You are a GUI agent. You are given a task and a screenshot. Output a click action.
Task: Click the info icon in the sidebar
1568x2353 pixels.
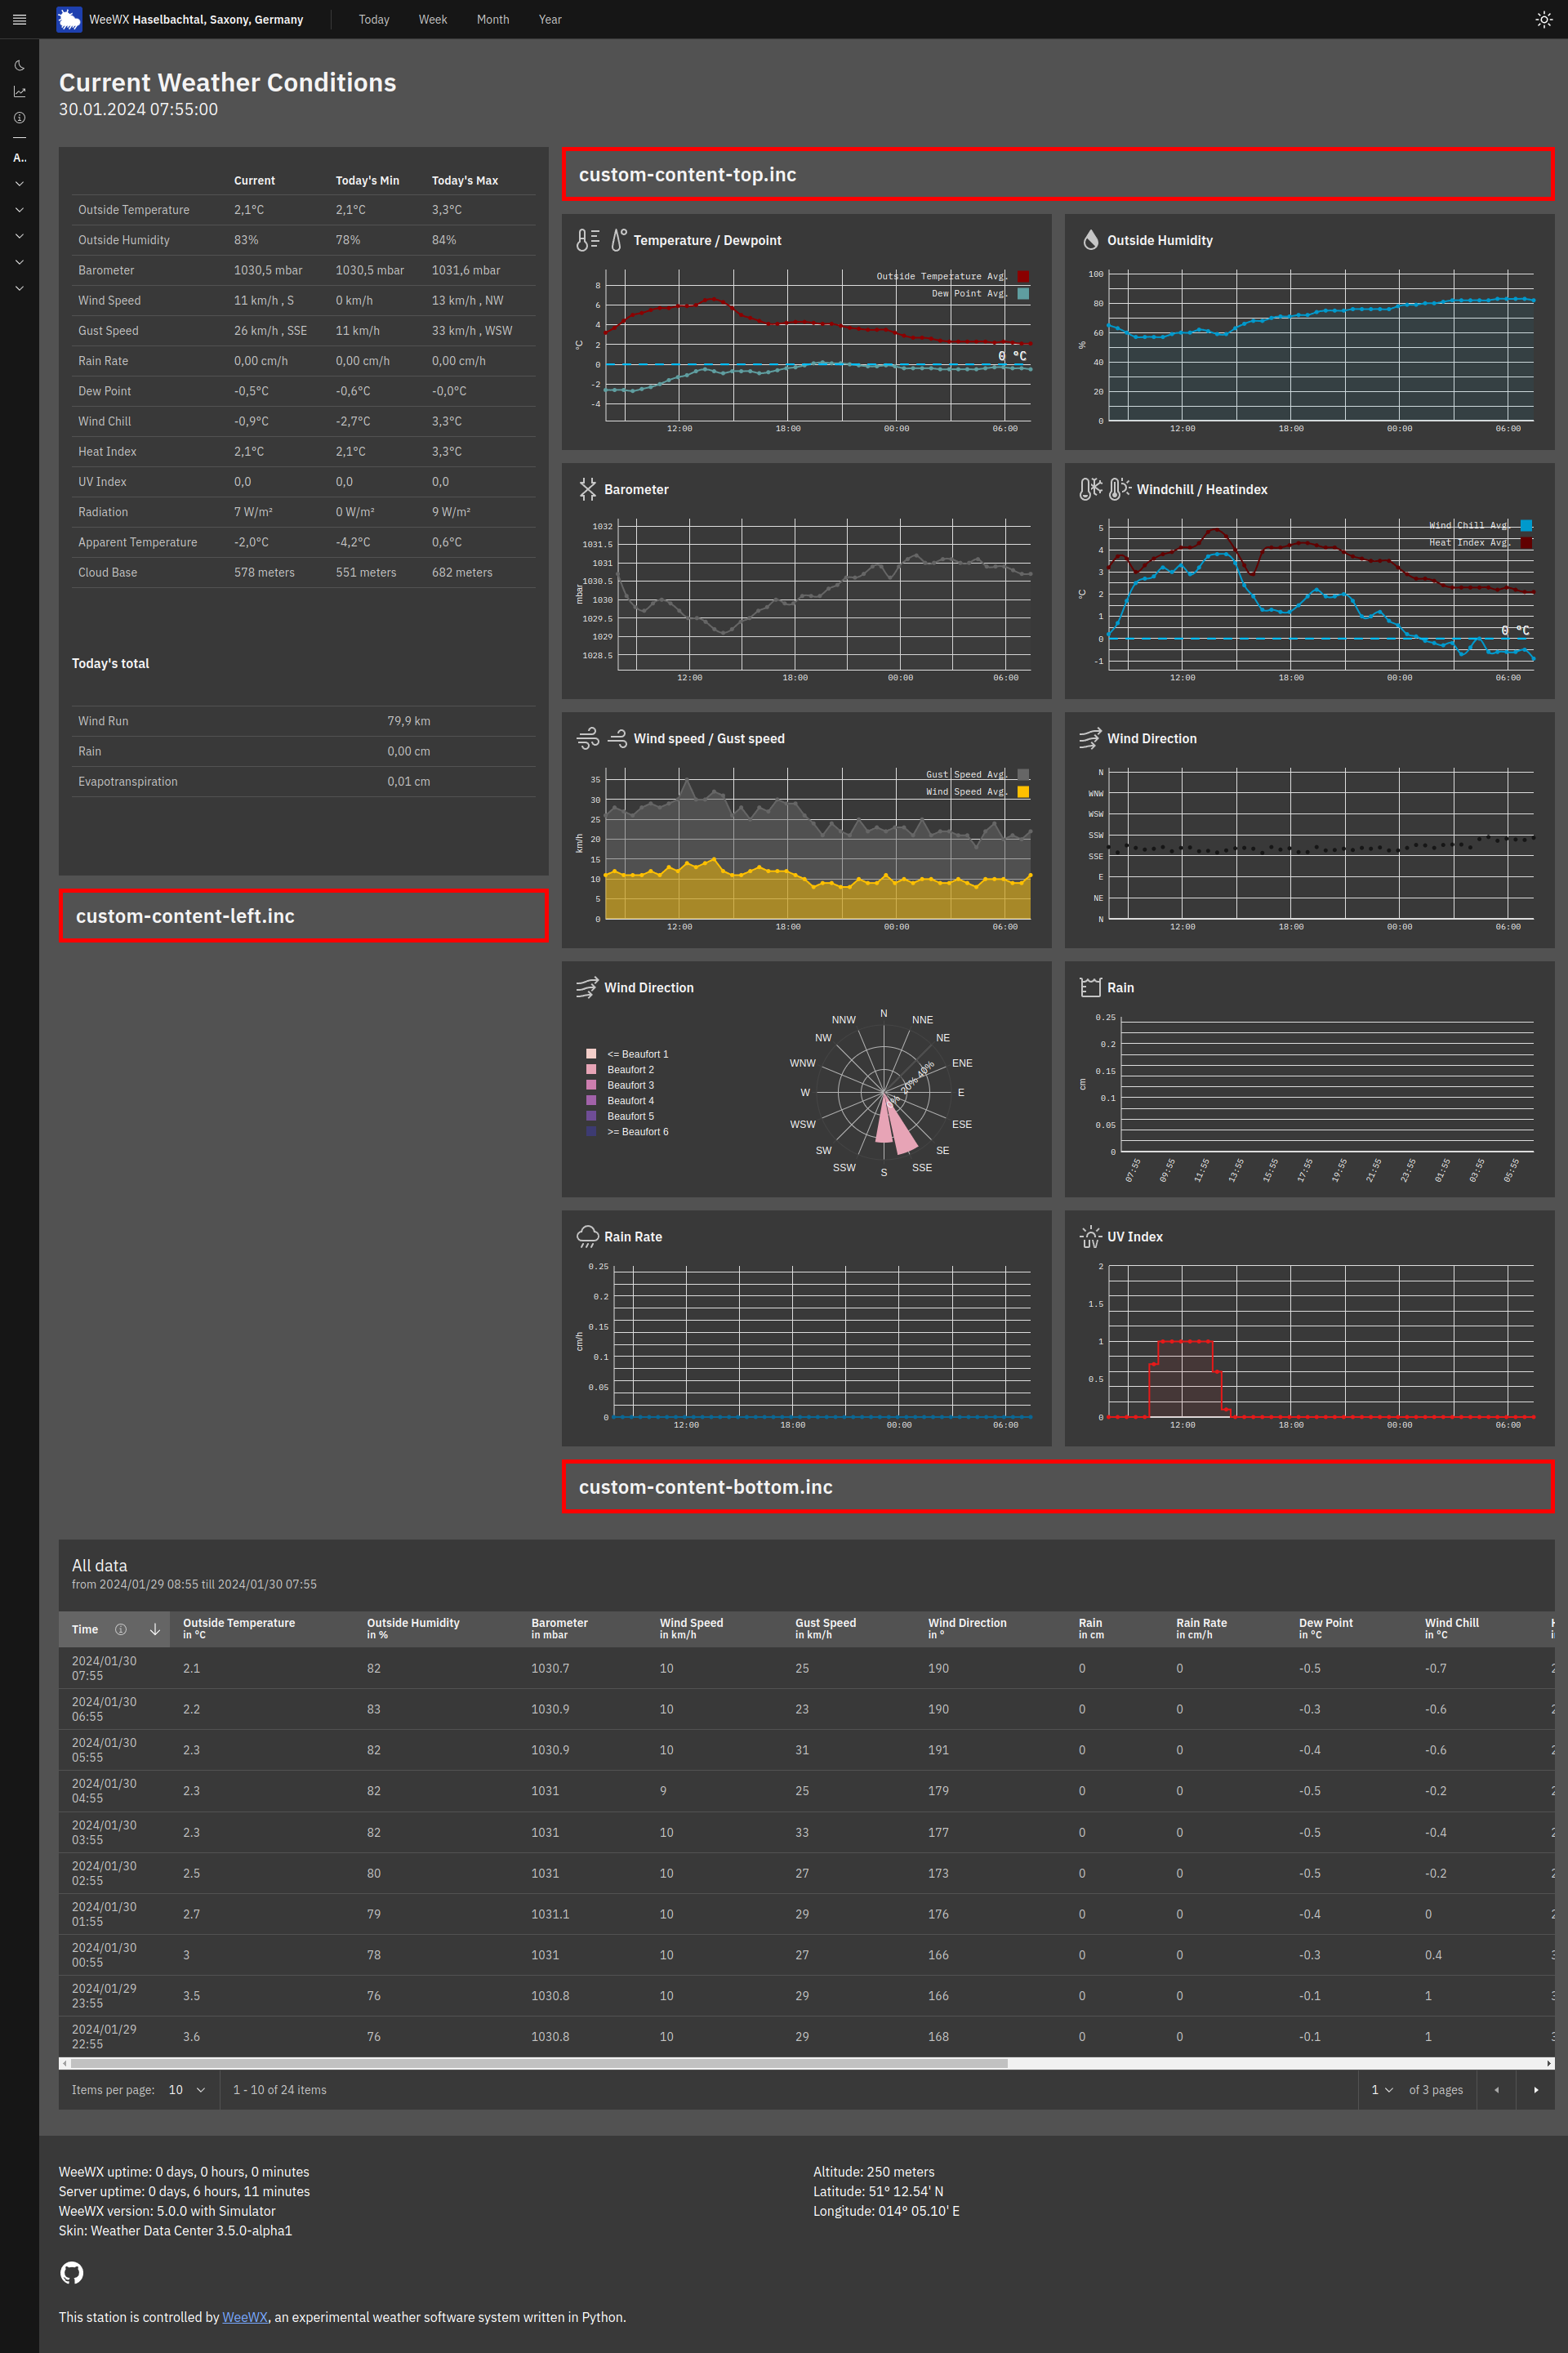tap(18, 117)
